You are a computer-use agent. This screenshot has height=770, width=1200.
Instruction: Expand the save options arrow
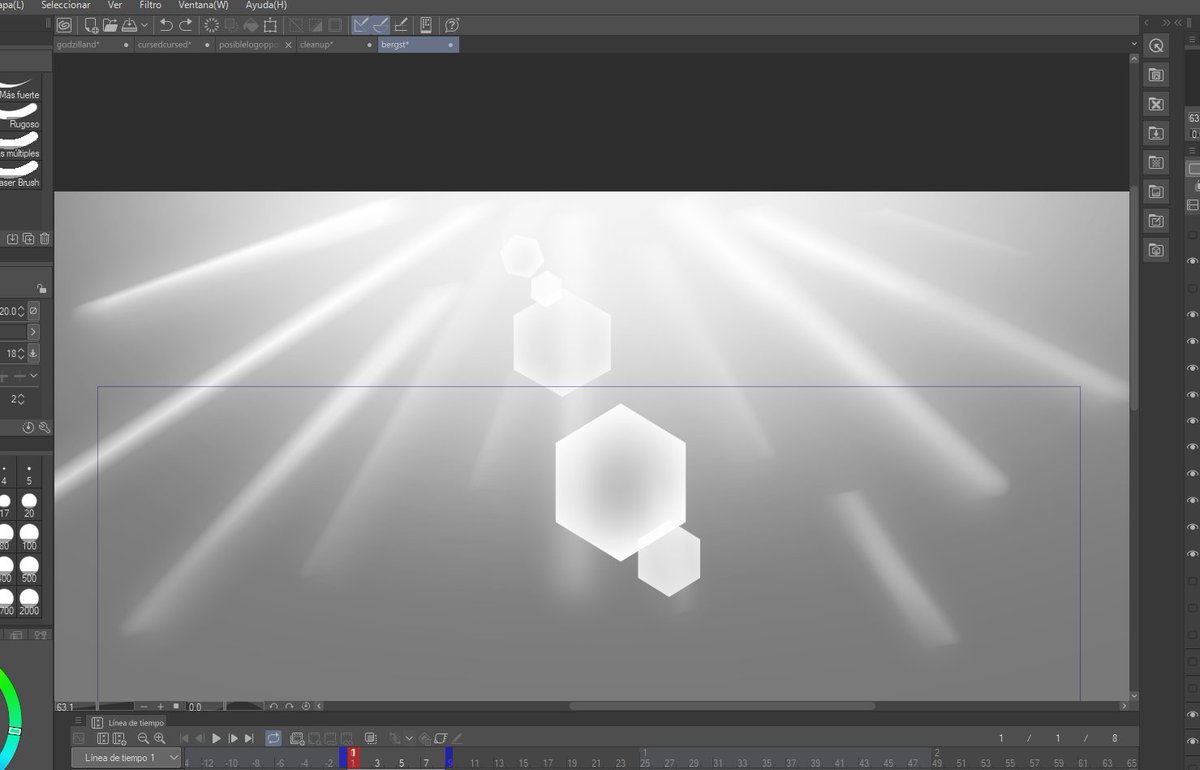pyautogui.click(x=145, y=25)
